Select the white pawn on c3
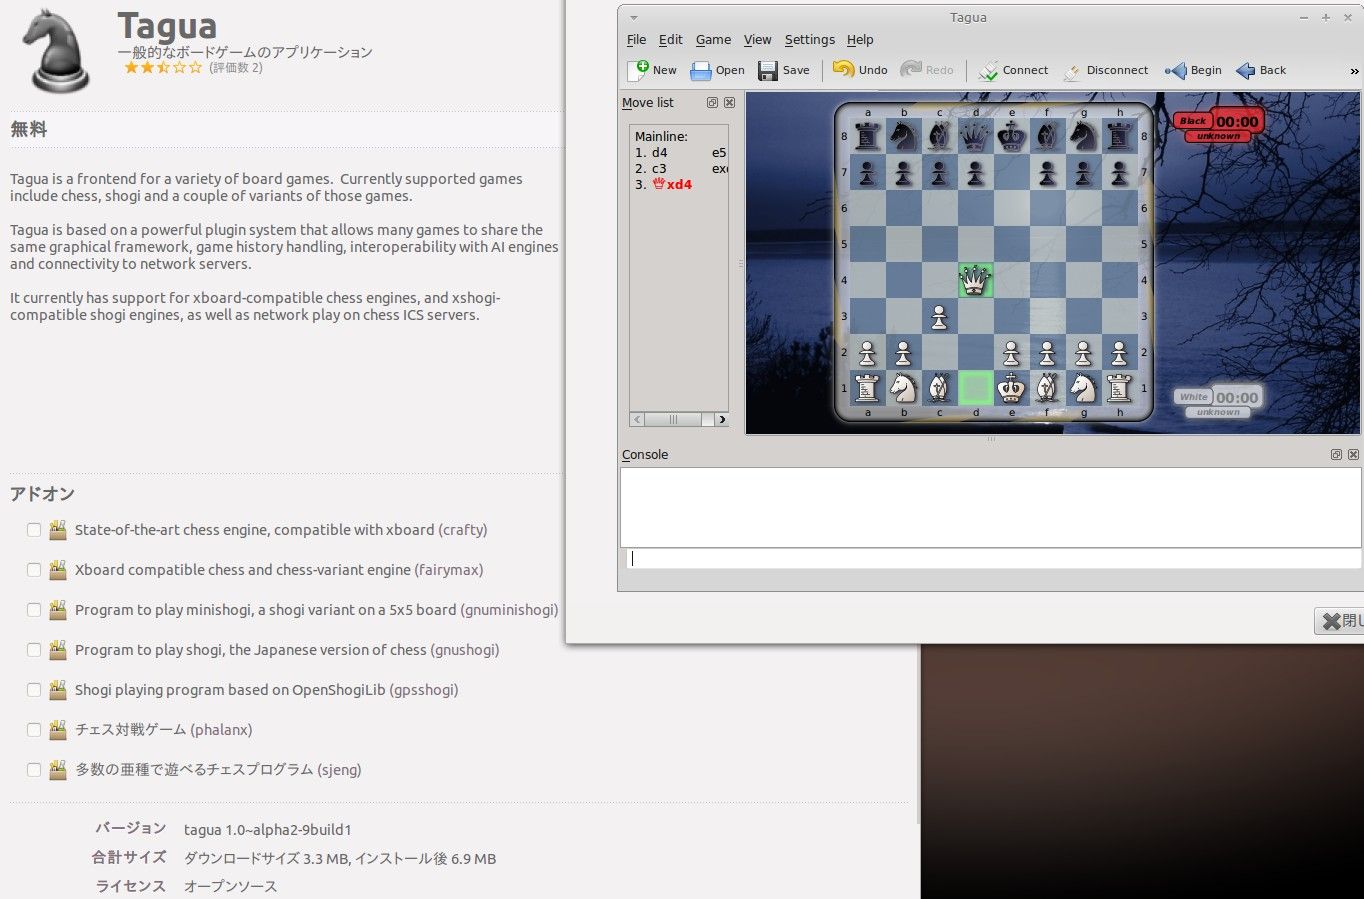The width and height of the screenshot is (1364, 899). [939, 317]
